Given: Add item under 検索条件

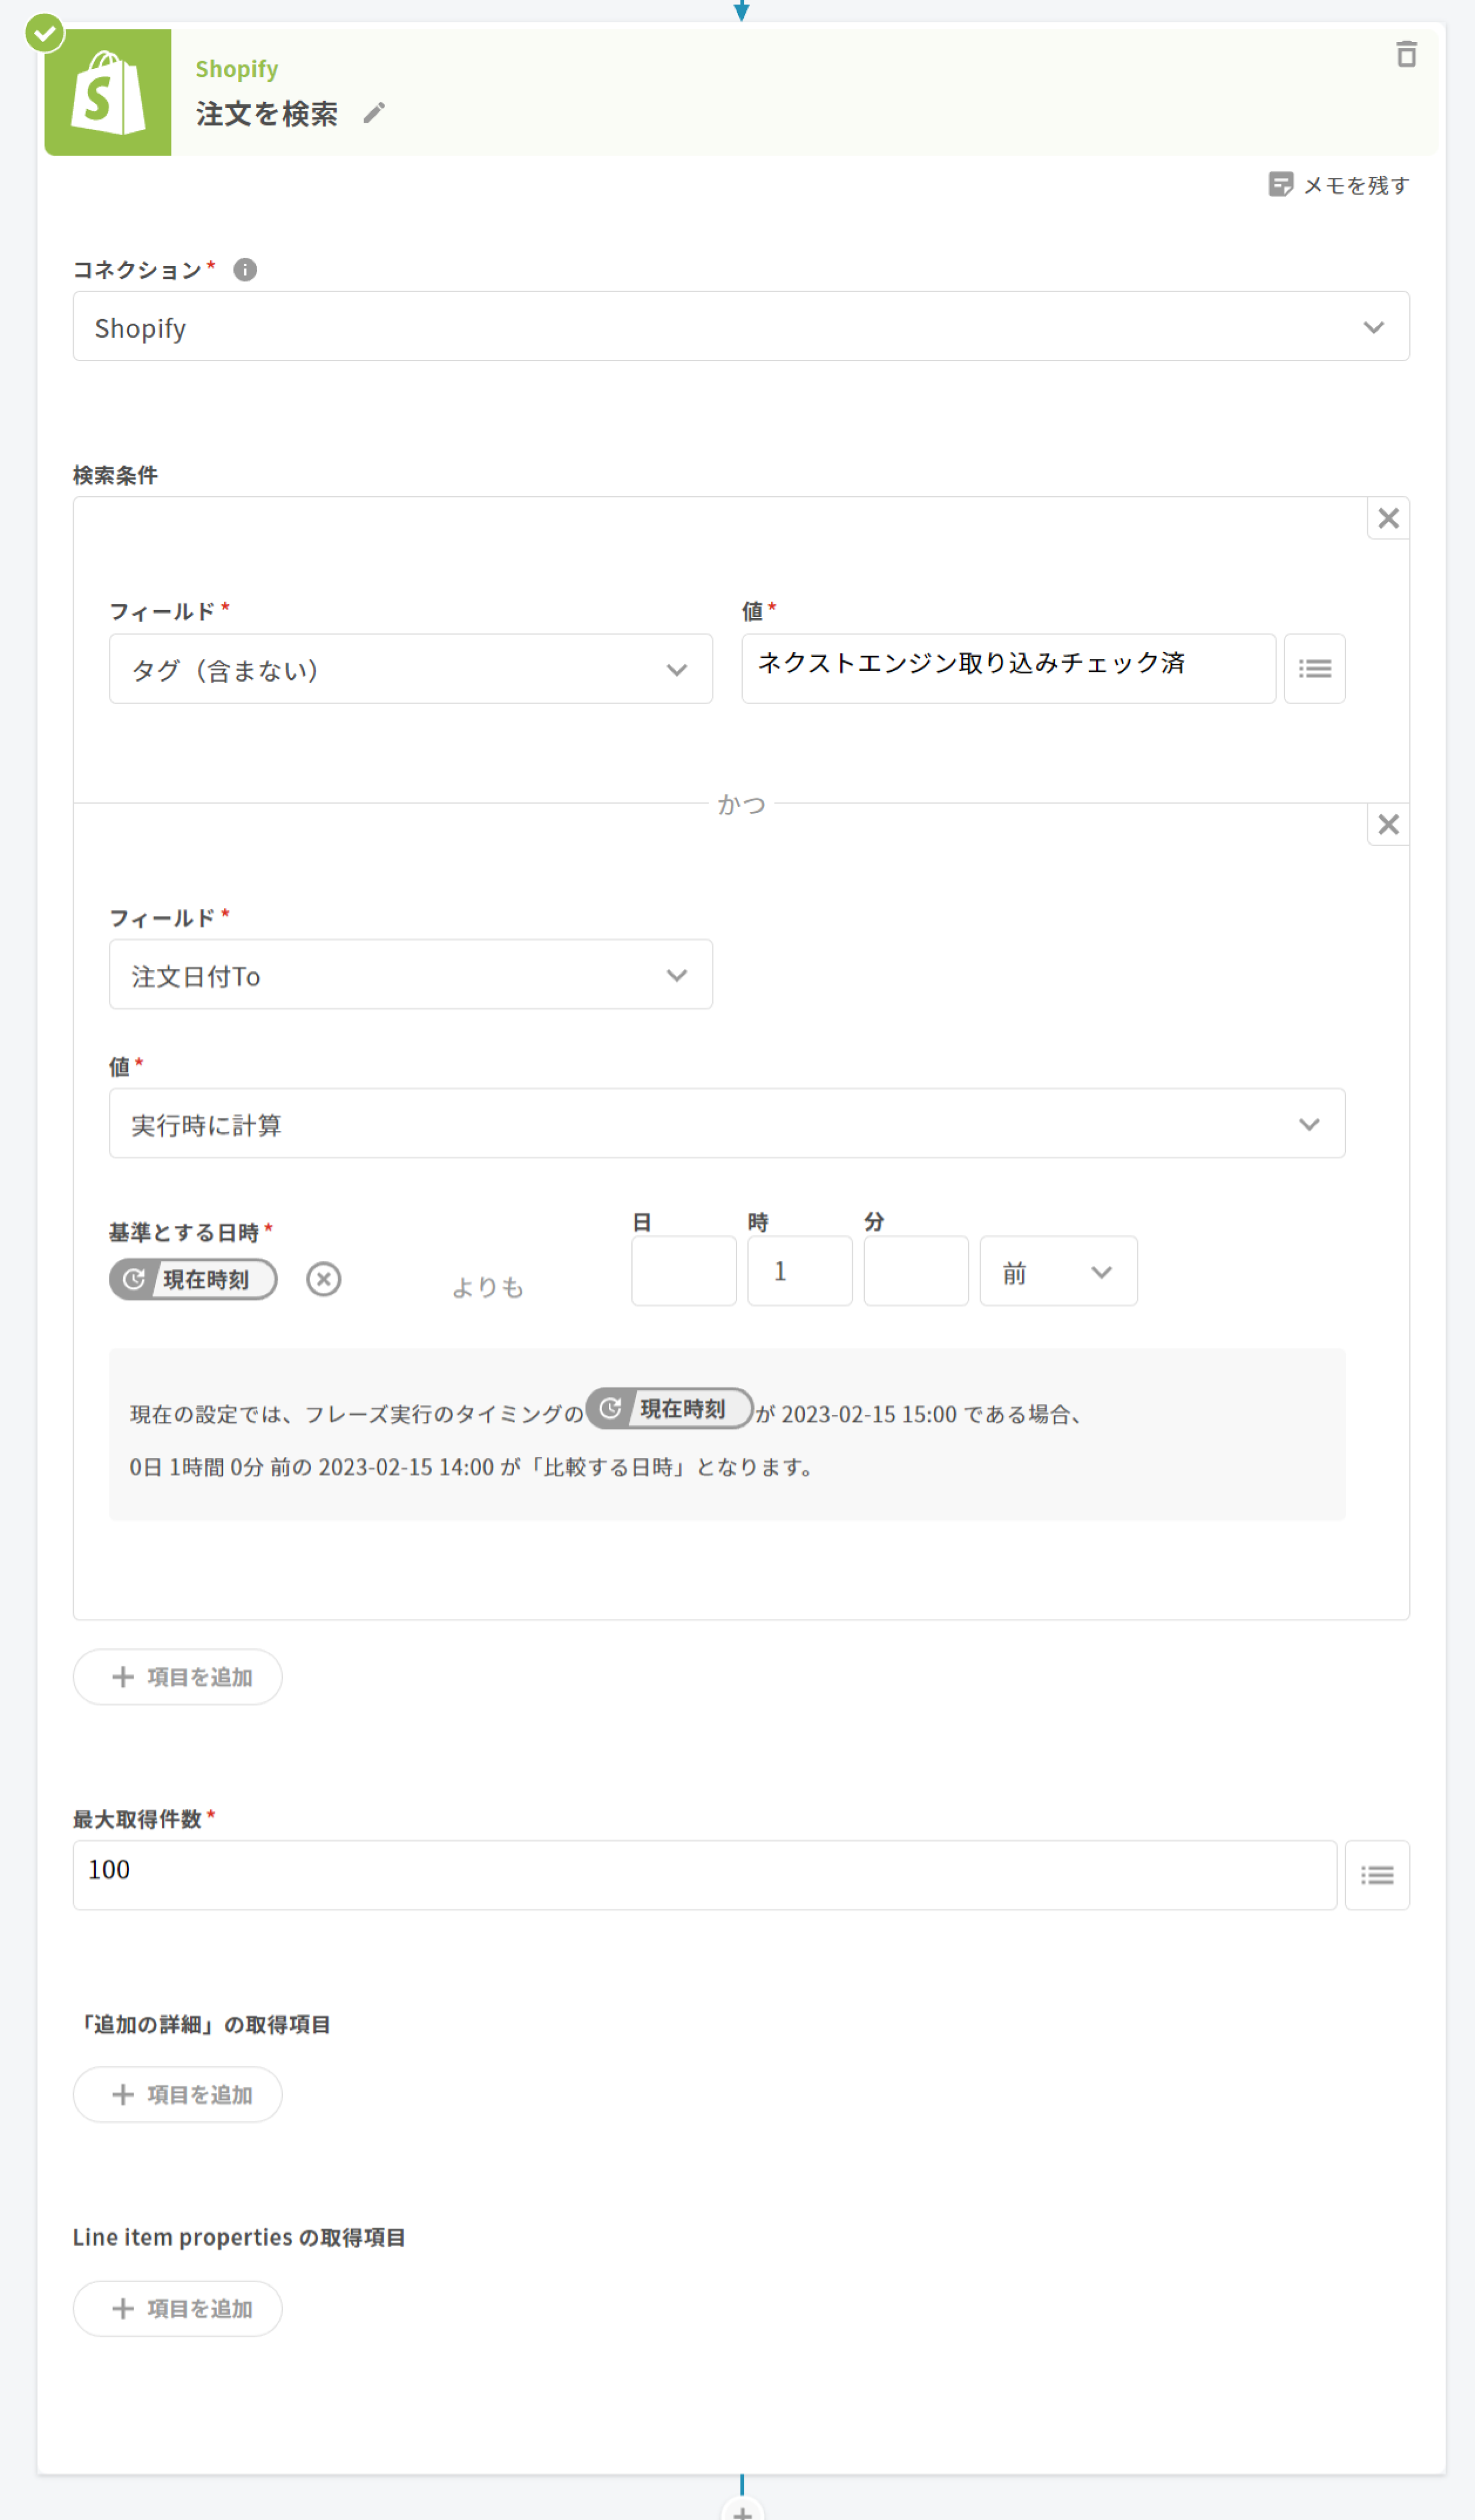Looking at the screenshot, I should click(x=178, y=1677).
